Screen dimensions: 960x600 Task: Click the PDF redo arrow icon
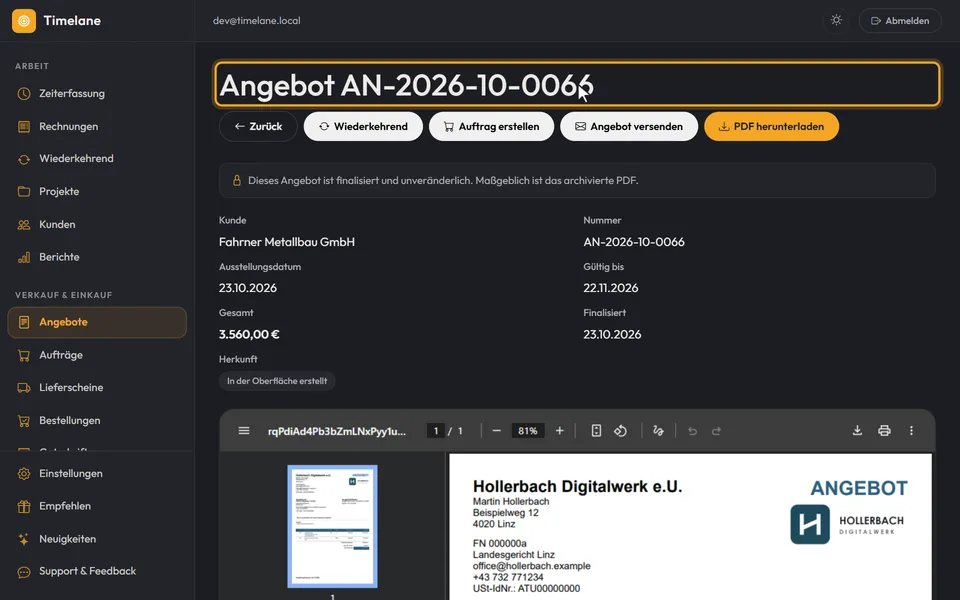coord(716,431)
